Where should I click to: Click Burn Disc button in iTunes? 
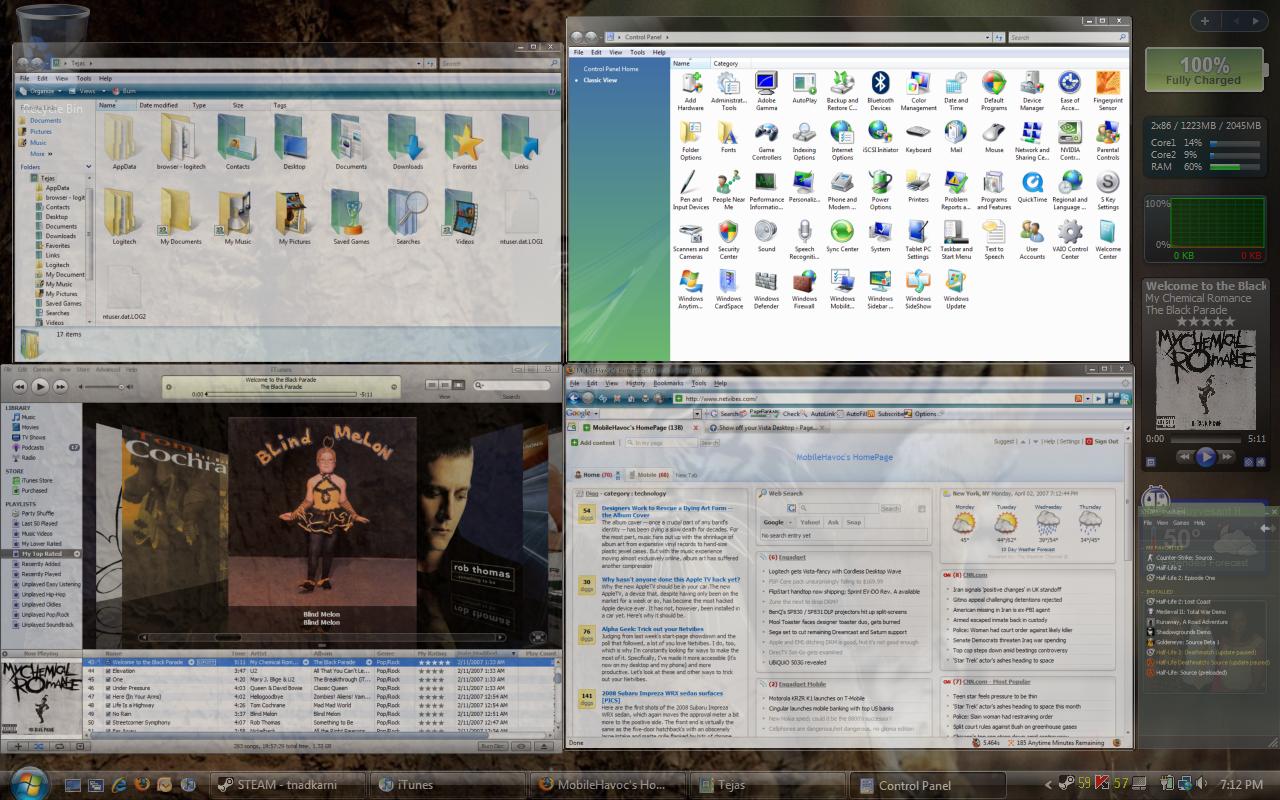(492, 746)
